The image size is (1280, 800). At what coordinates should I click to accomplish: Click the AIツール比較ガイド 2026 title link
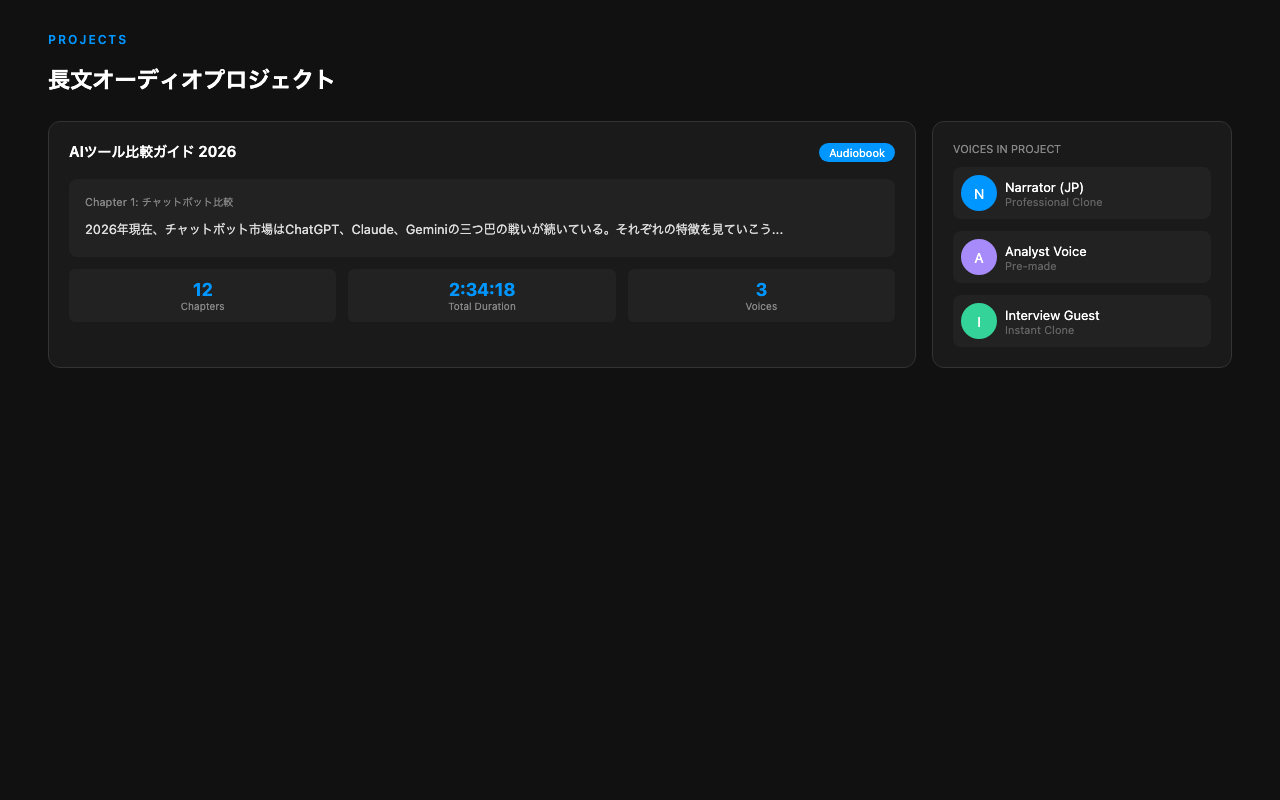pyautogui.click(x=151, y=152)
